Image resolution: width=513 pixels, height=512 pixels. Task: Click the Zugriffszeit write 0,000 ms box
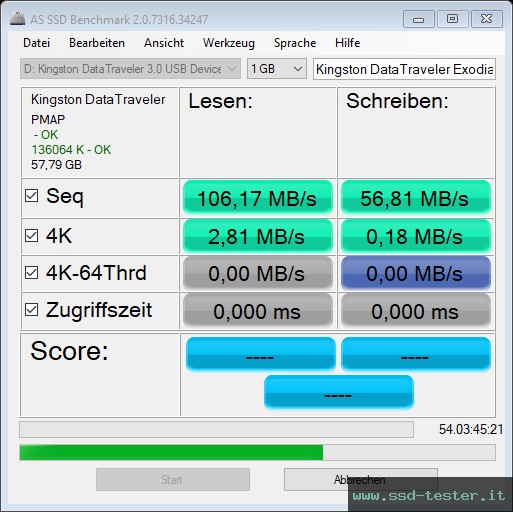click(x=416, y=310)
